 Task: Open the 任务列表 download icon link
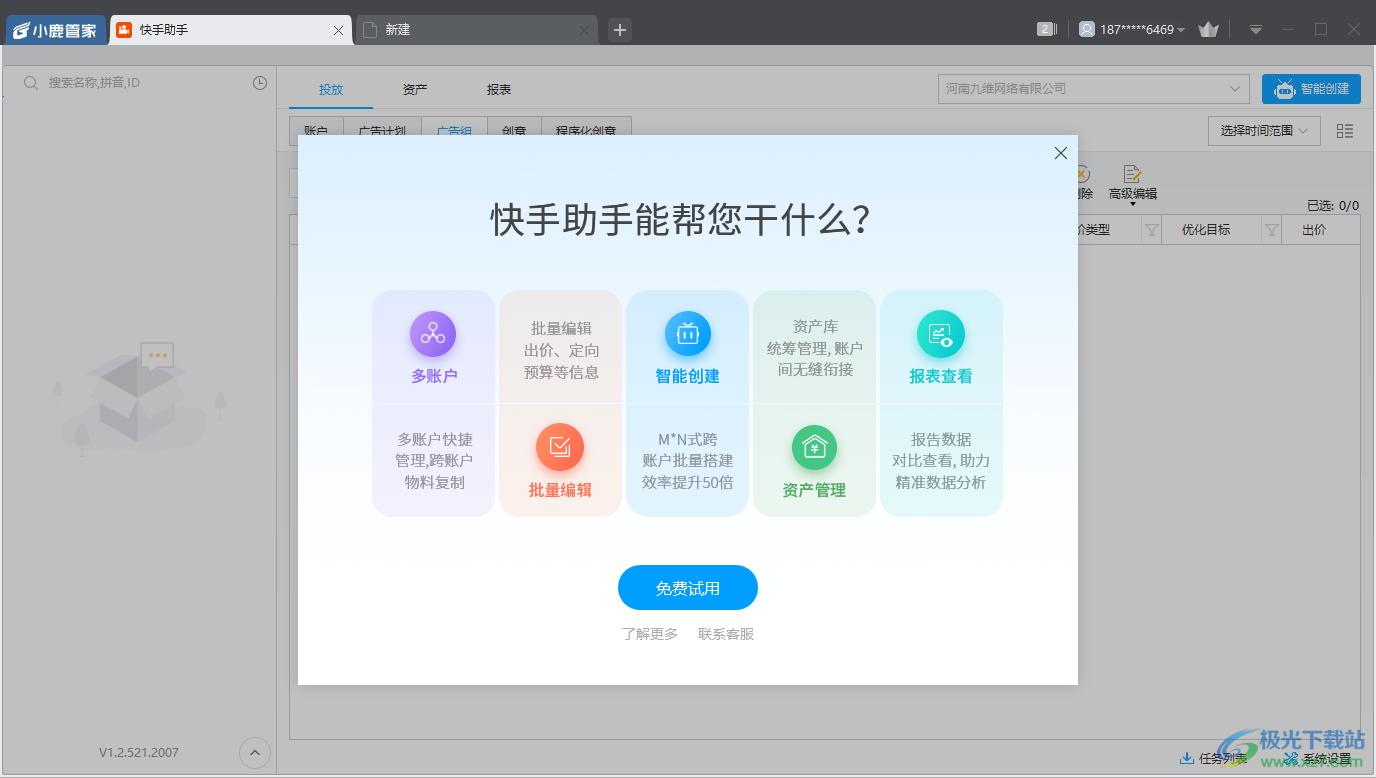(1214, 758)
